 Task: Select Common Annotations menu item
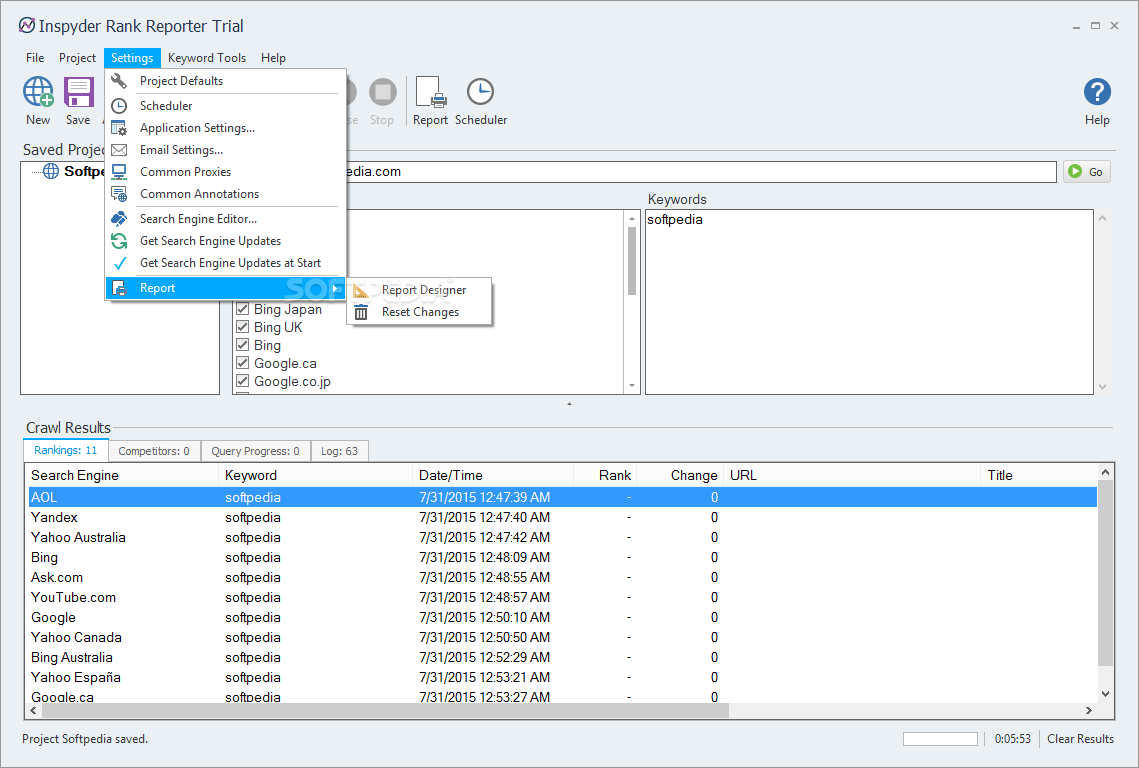[225, 194]
